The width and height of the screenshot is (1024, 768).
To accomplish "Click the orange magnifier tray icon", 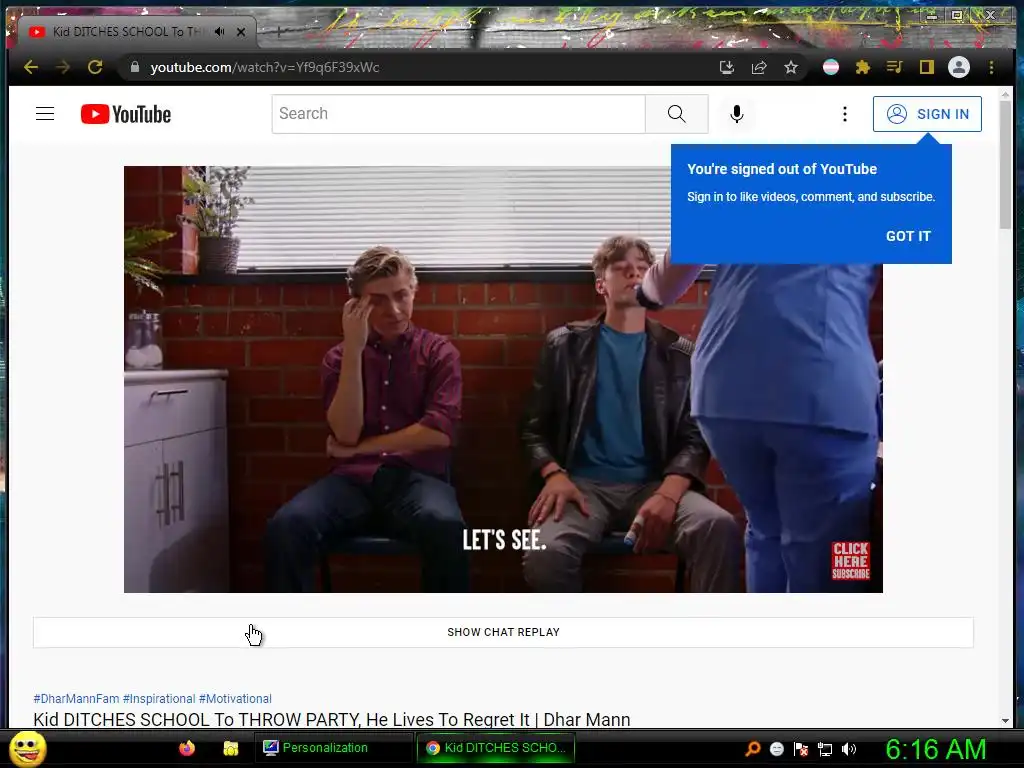I will (x=752, y=748).
